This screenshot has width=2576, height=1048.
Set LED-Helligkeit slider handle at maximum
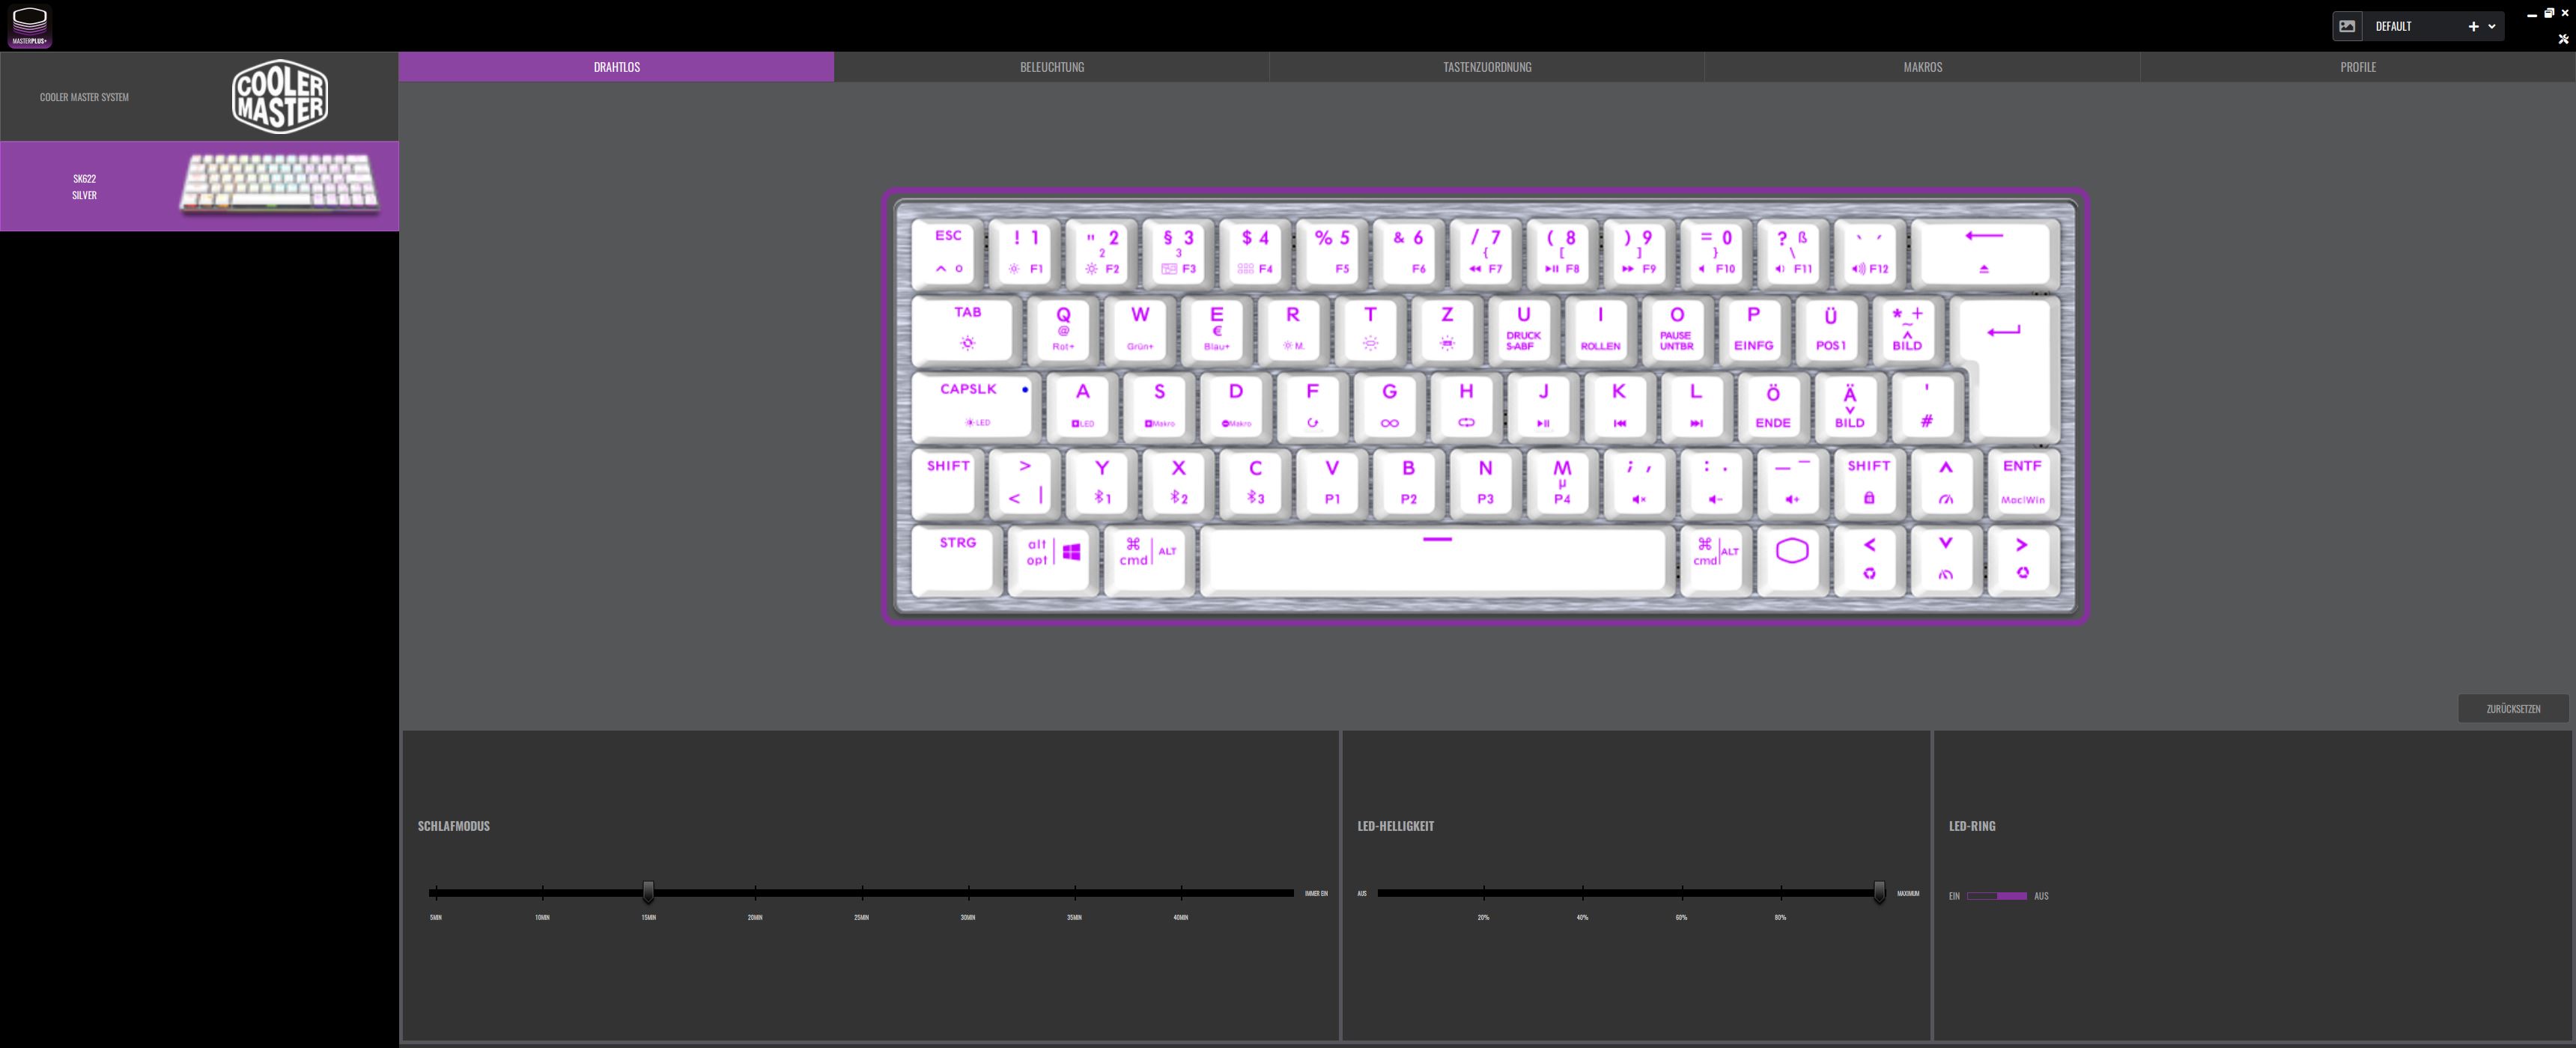pyautogui.click(x=1879, y=892)
